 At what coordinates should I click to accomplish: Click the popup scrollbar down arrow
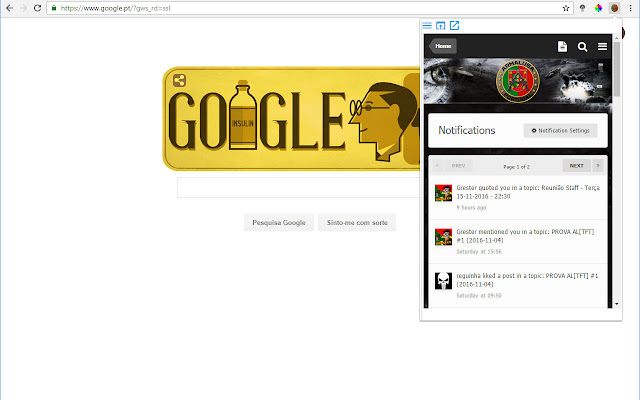point(616,304)
